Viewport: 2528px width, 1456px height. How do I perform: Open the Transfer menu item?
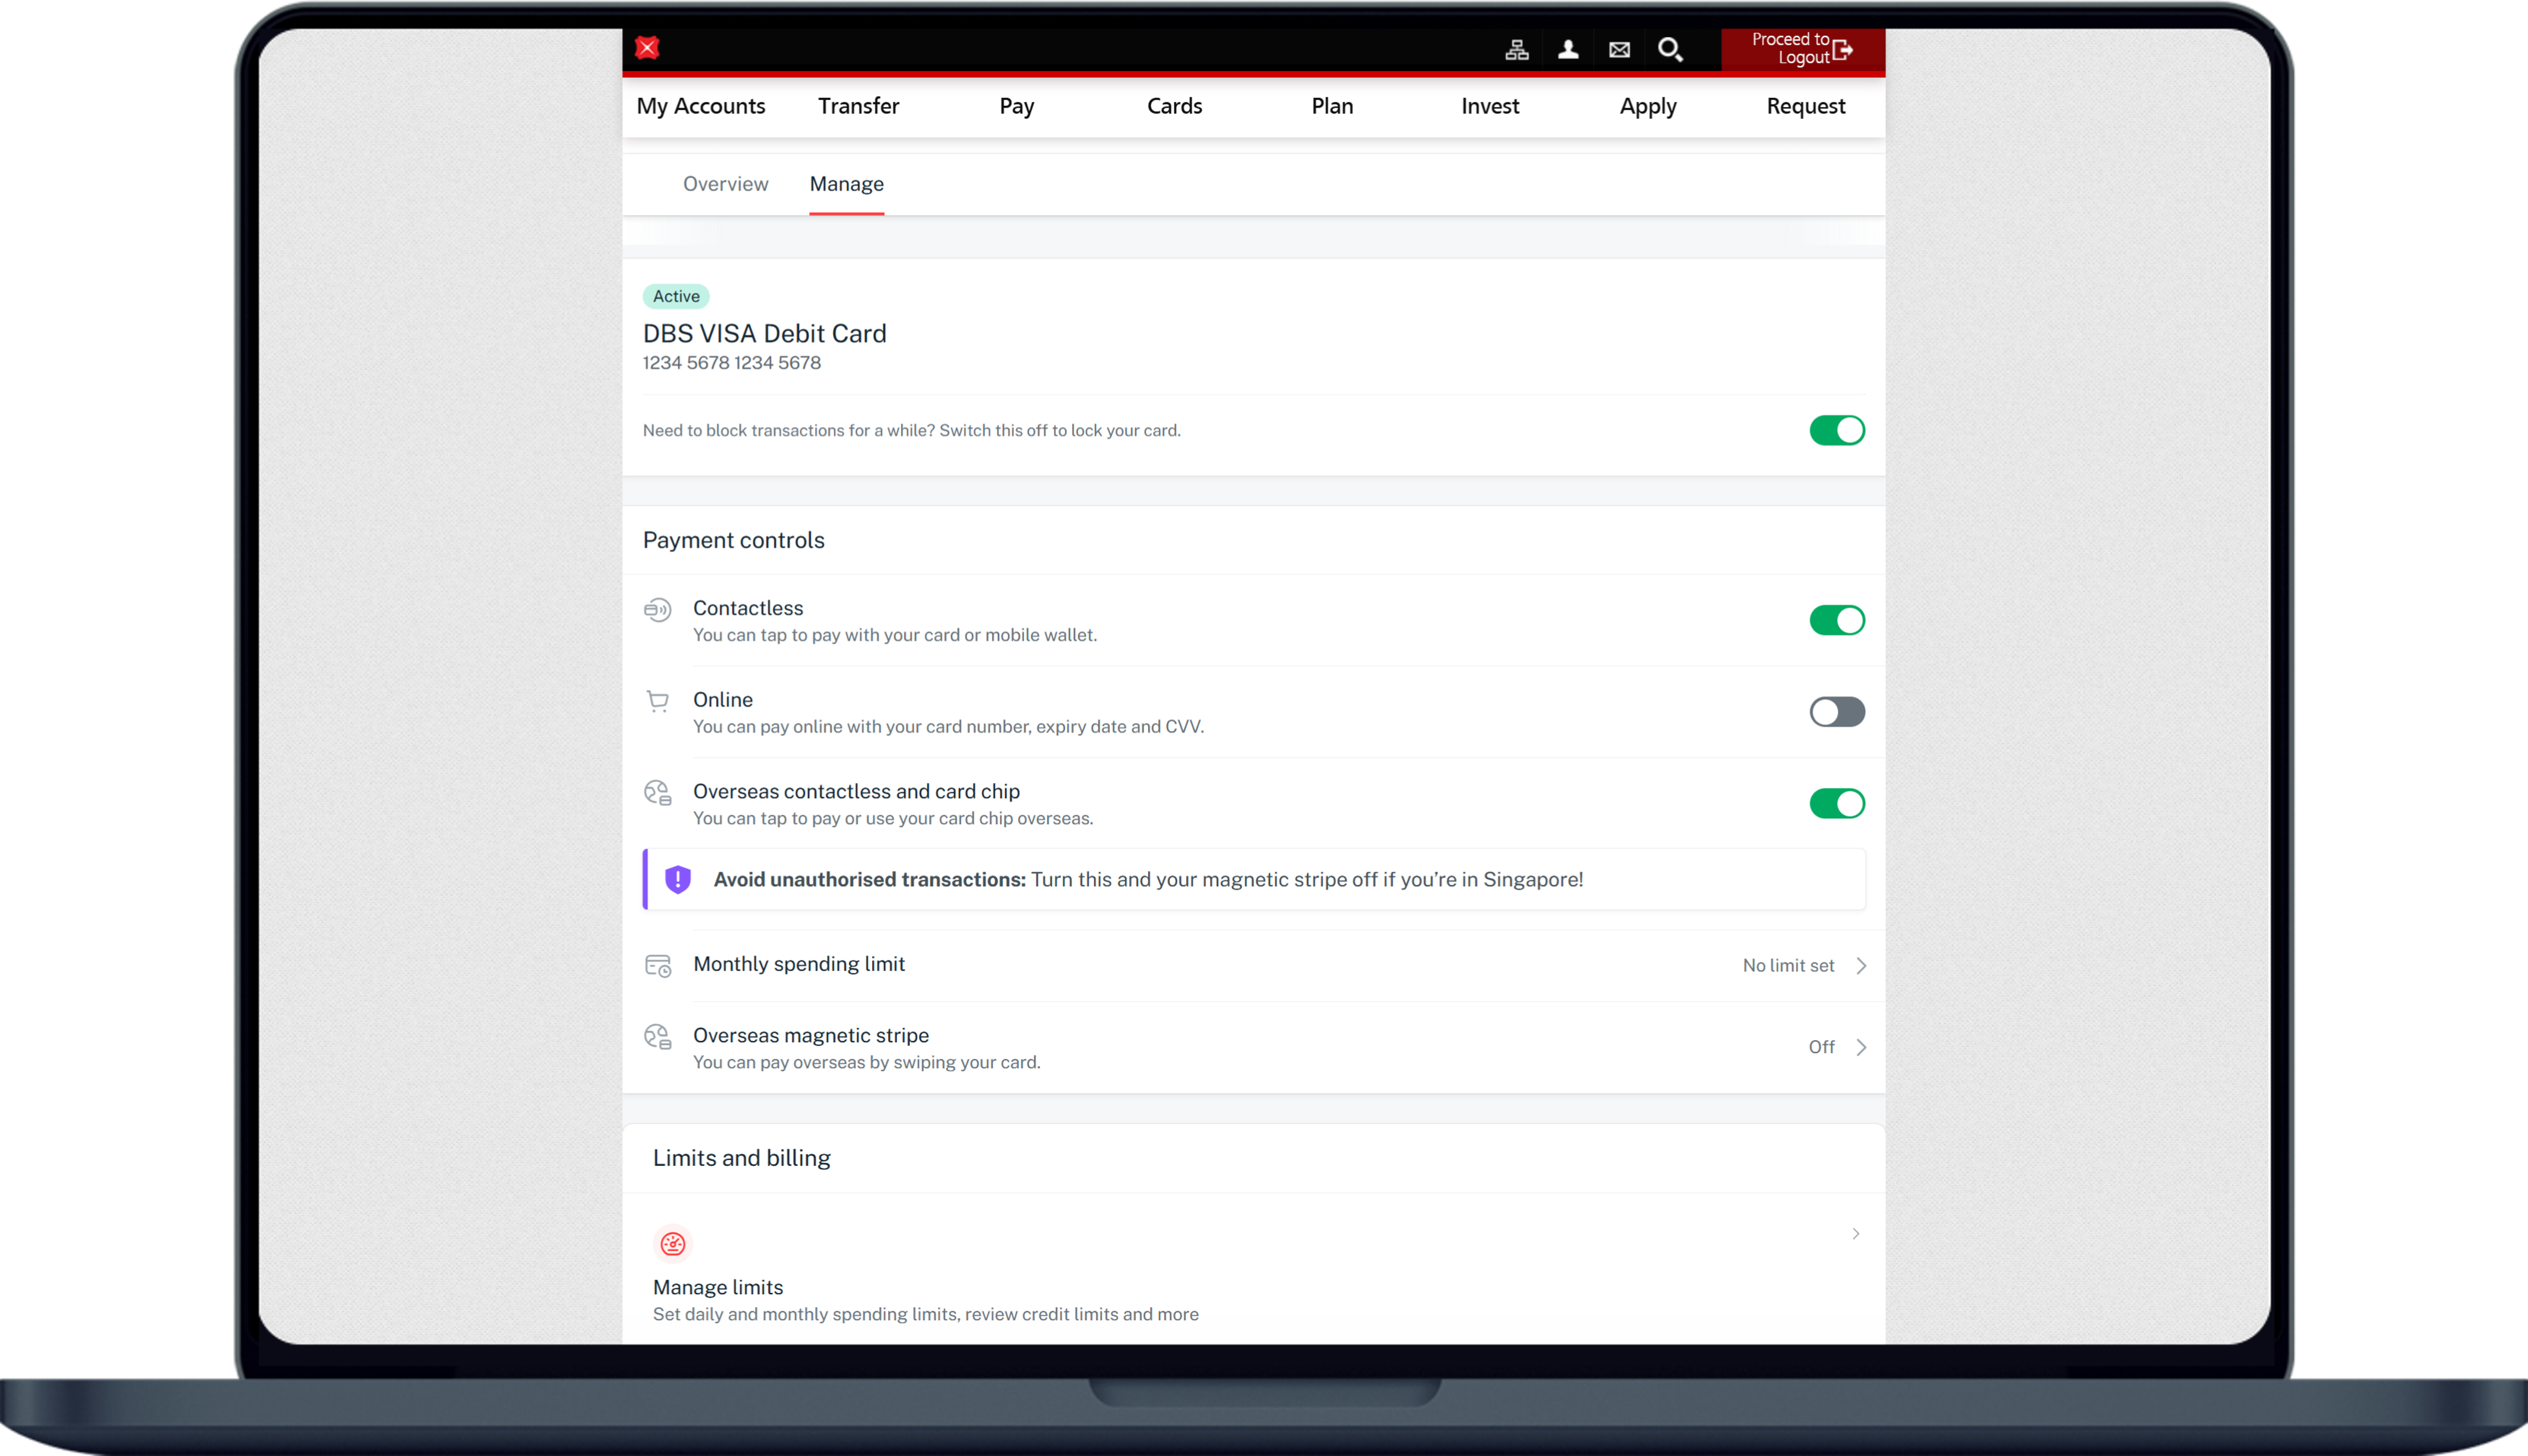(858, 106)
